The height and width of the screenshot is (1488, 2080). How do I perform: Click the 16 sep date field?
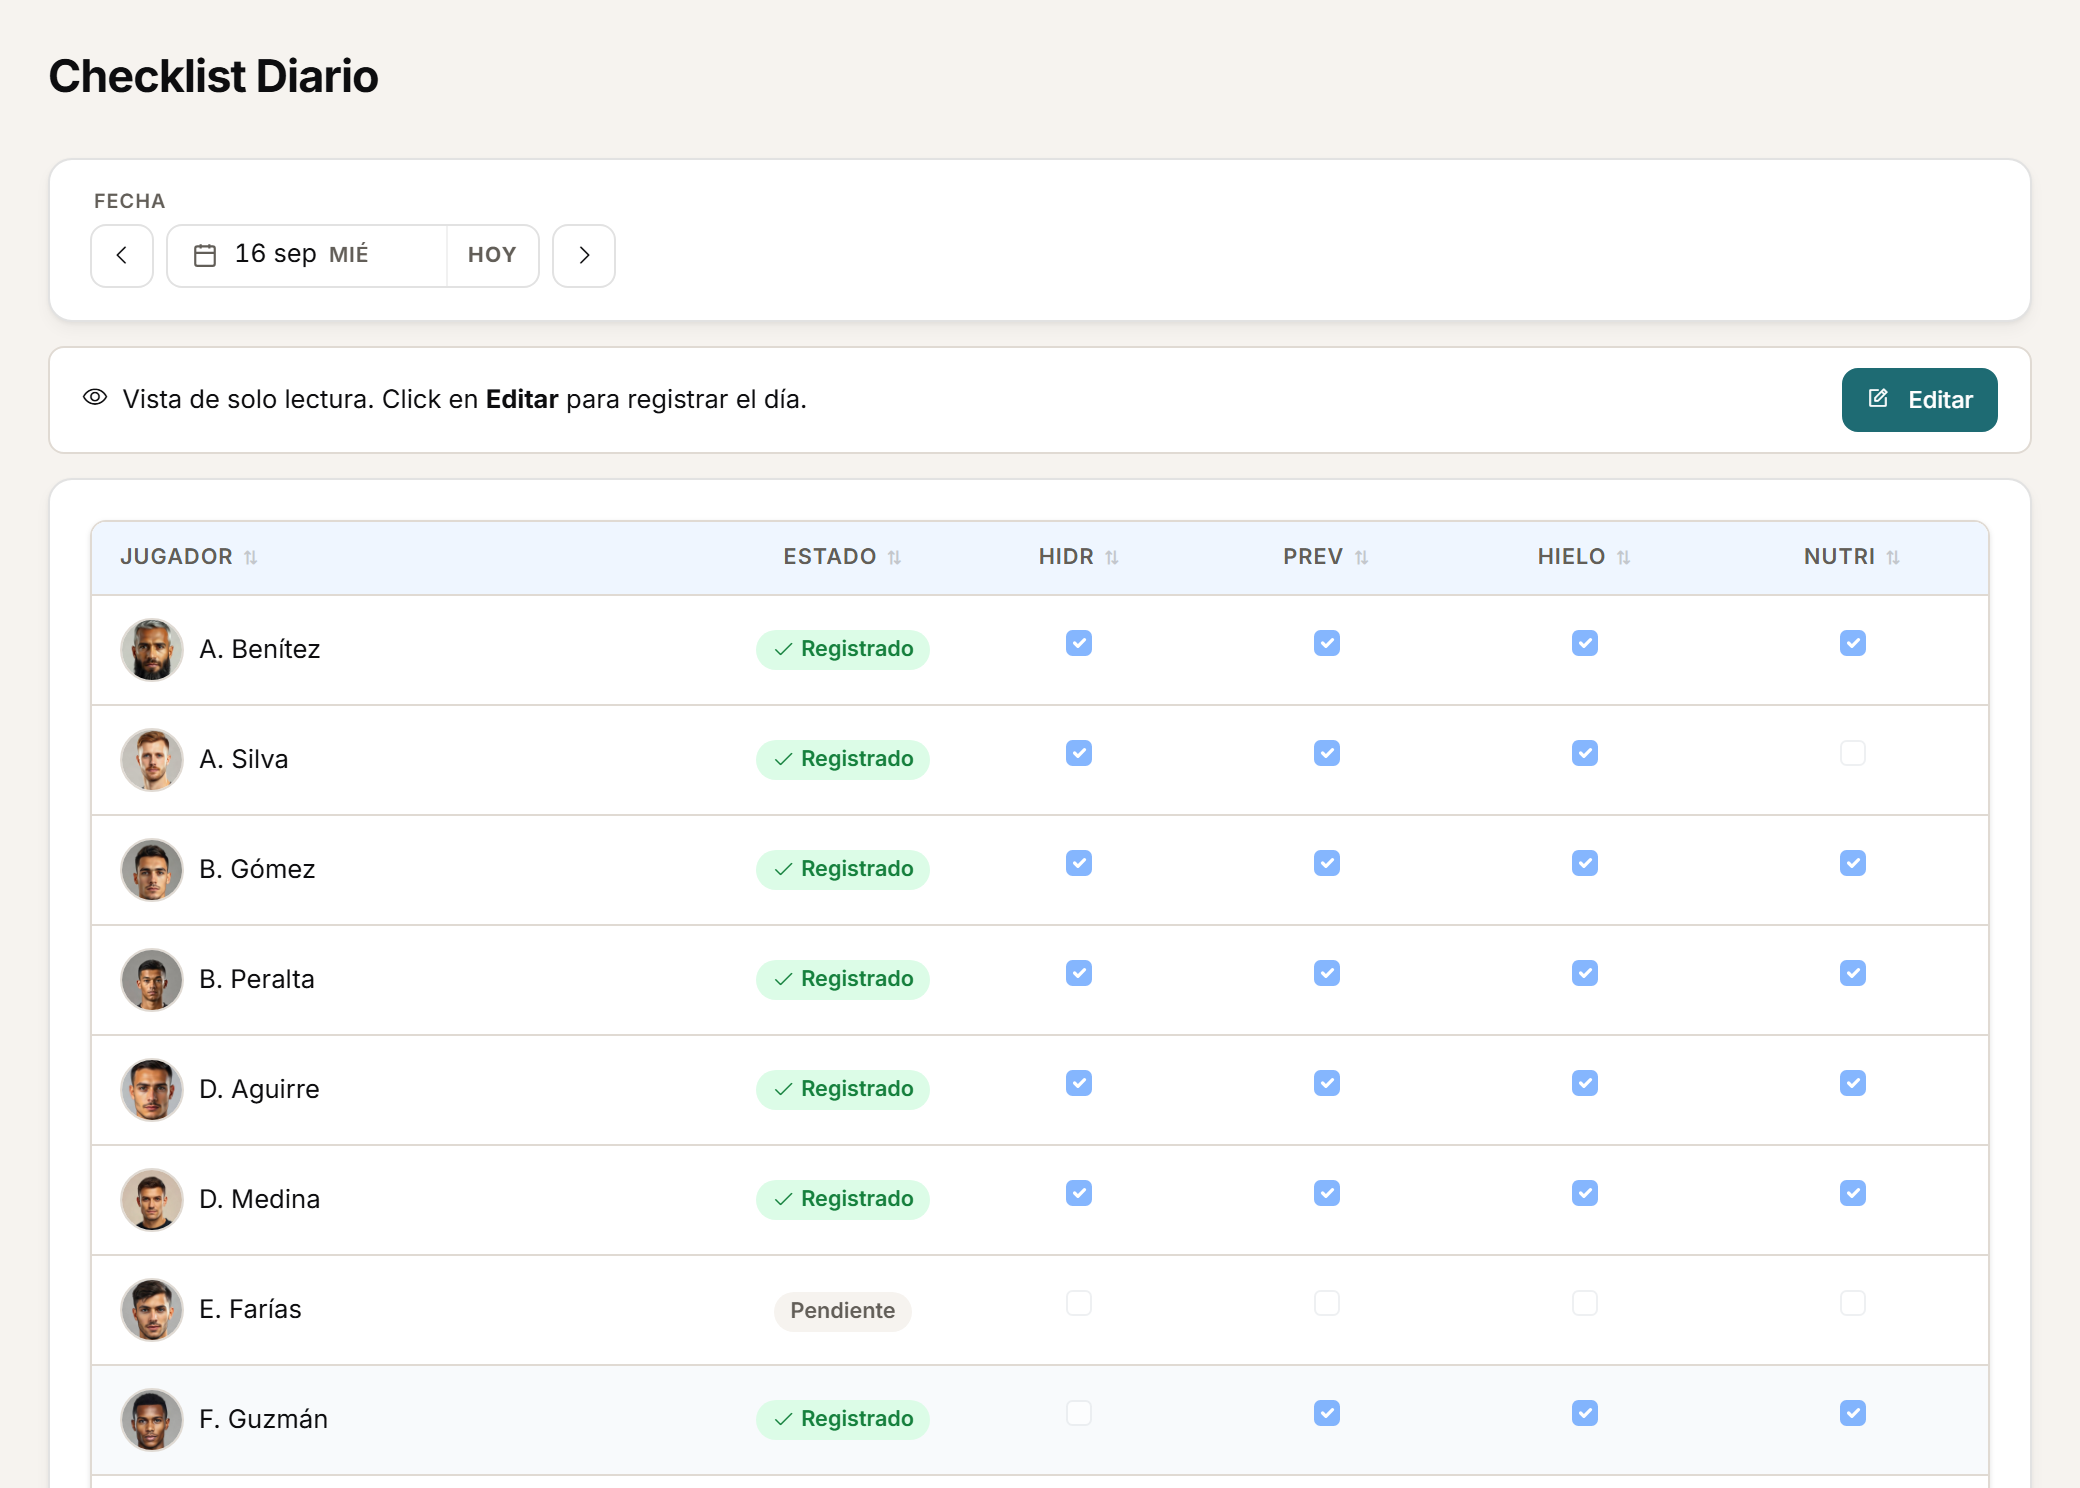tap(307, 256)
